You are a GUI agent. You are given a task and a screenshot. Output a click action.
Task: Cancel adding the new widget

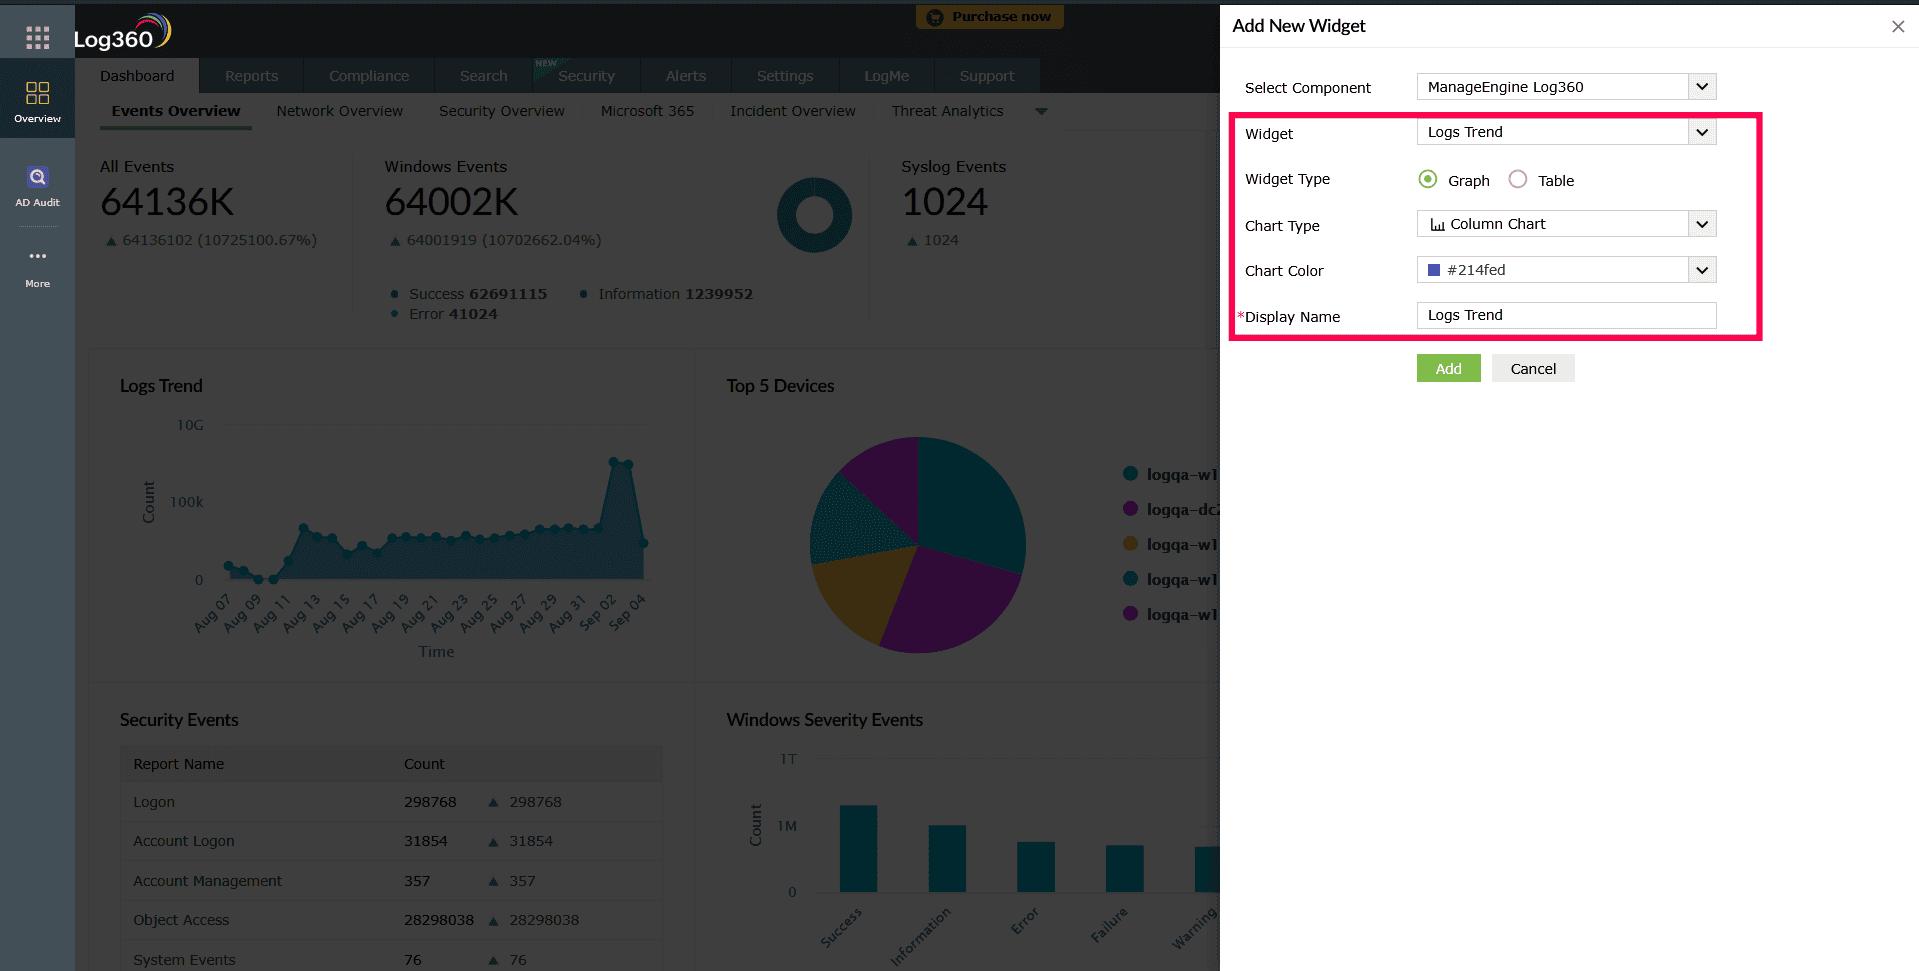click(1532, 368)
